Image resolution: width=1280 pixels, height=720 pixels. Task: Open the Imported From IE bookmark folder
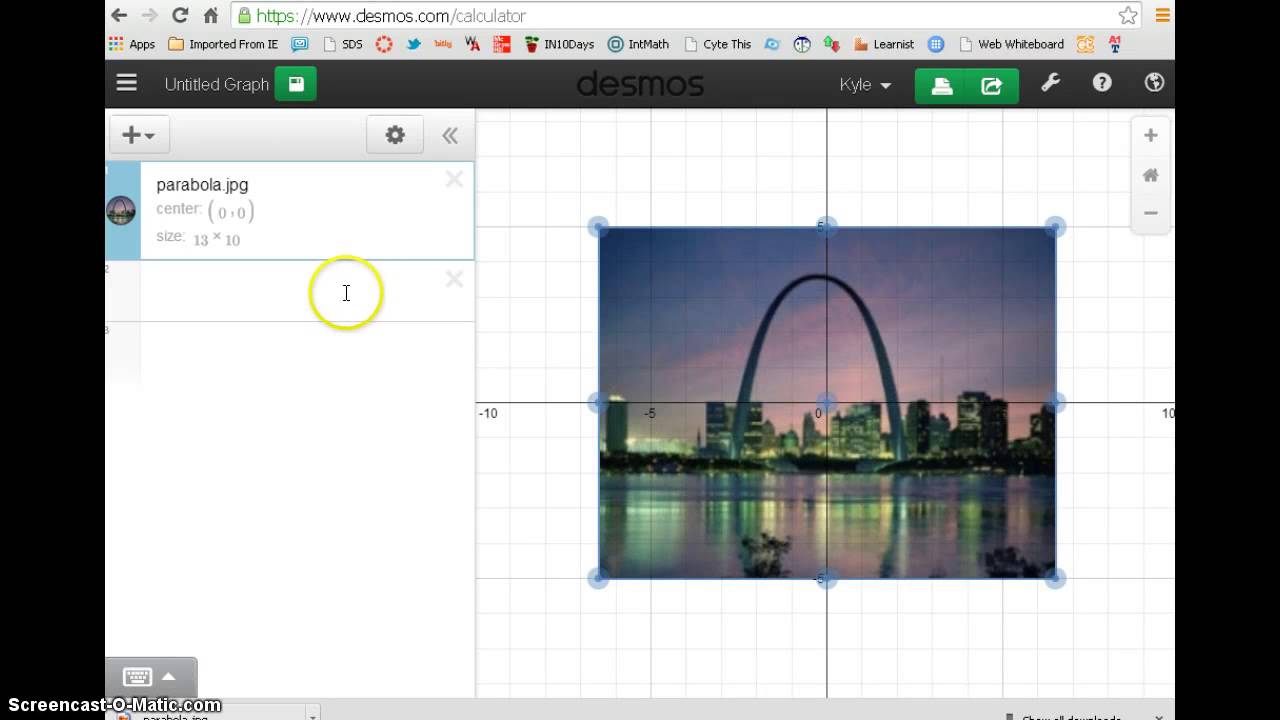(223, 44)
